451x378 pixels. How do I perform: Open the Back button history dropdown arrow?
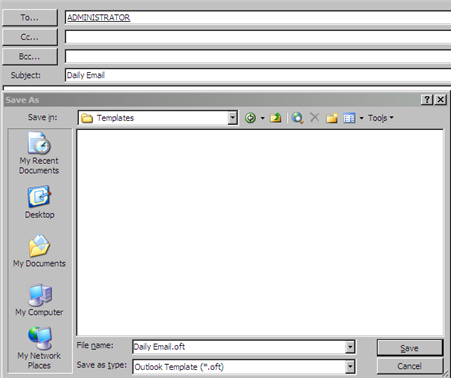pyautogui.click(x=263, y=118)
